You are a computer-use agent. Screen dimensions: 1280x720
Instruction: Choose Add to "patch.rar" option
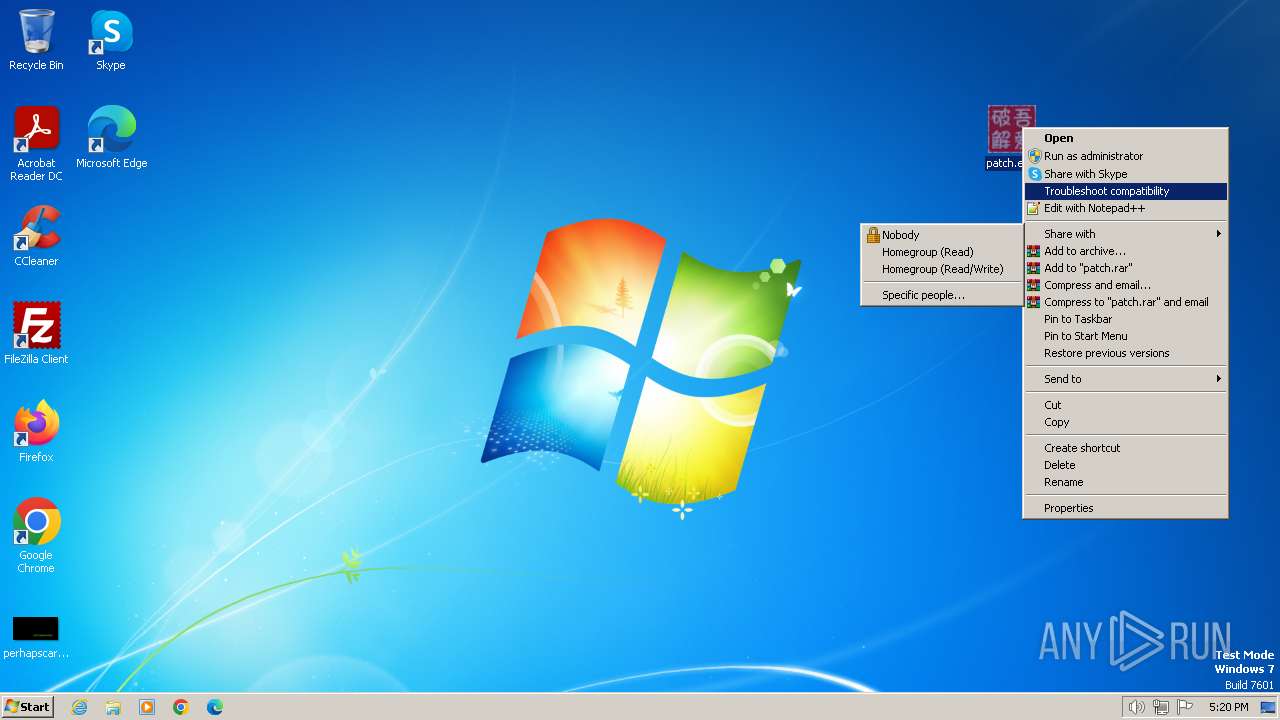(x=1126, y=268)
